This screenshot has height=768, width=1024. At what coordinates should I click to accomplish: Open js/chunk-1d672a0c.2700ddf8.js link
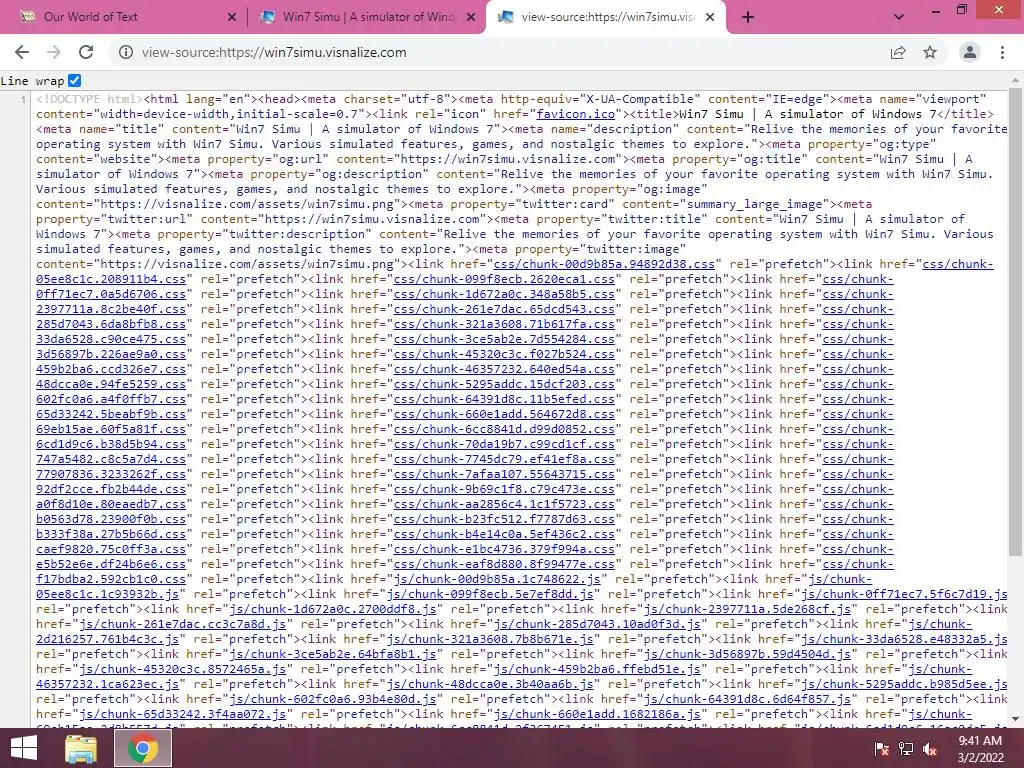point(333,609)
